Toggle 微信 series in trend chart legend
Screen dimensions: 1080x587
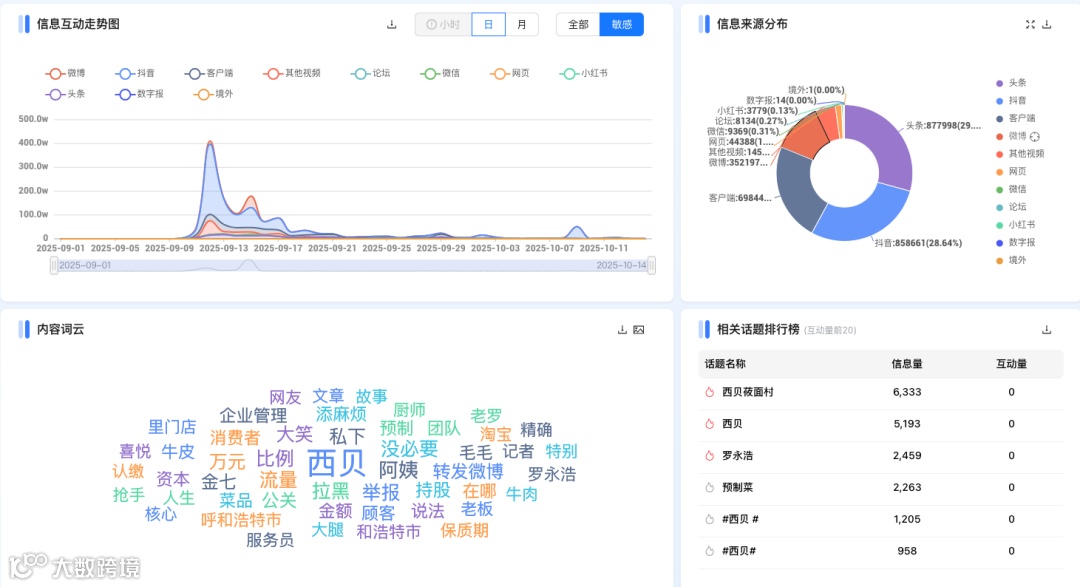(440, 73)
